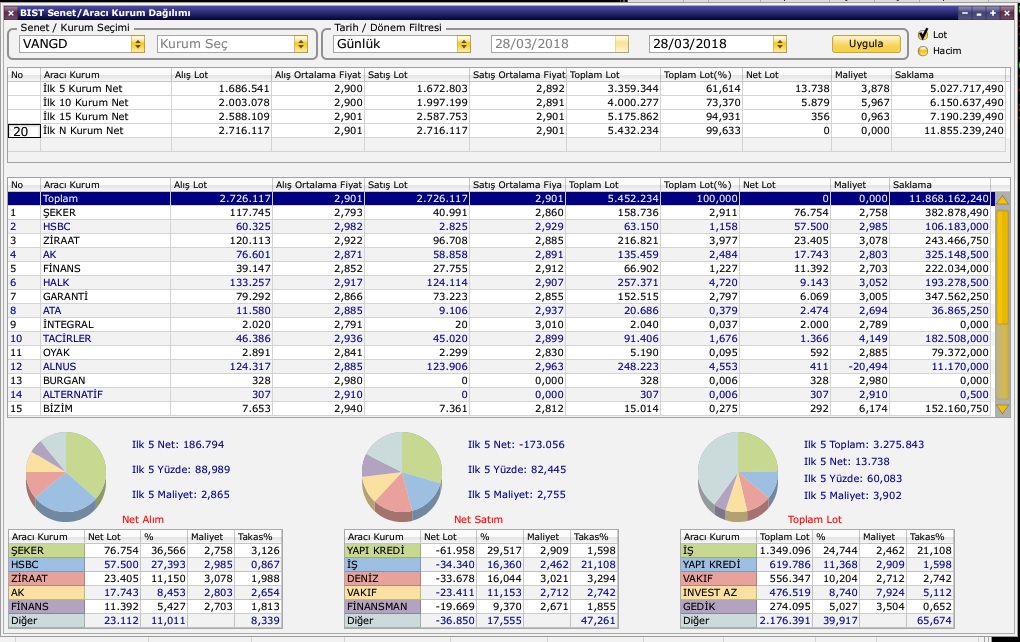Viewport: 1020px width, 642px height.
Task: Click İlk 5 Kurum Net summary row
Action: (x=507, y=88)
